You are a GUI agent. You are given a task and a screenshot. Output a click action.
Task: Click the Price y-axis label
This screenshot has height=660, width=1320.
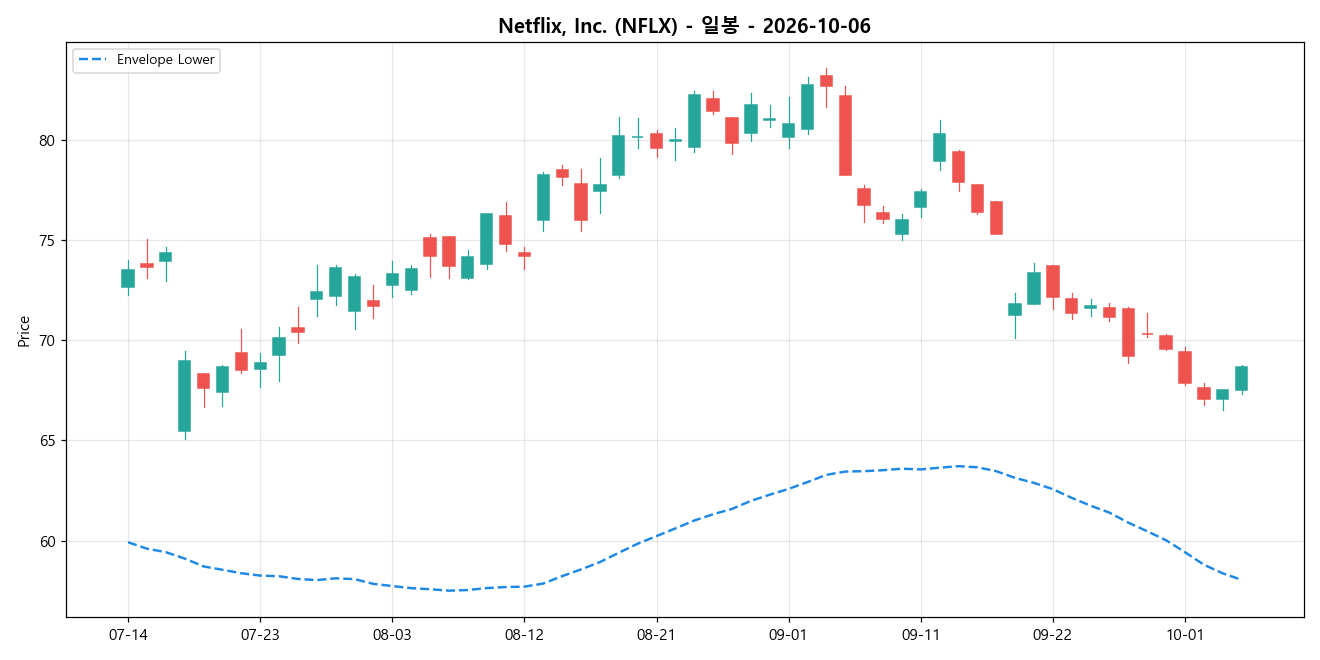point(24,330)
